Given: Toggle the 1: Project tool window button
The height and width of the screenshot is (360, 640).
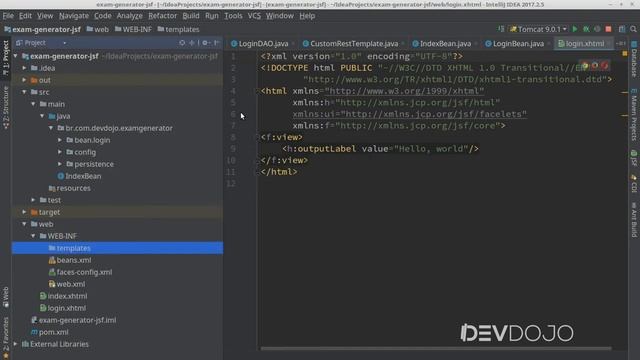Looking at the screenshot, I should tap(6, 58).
